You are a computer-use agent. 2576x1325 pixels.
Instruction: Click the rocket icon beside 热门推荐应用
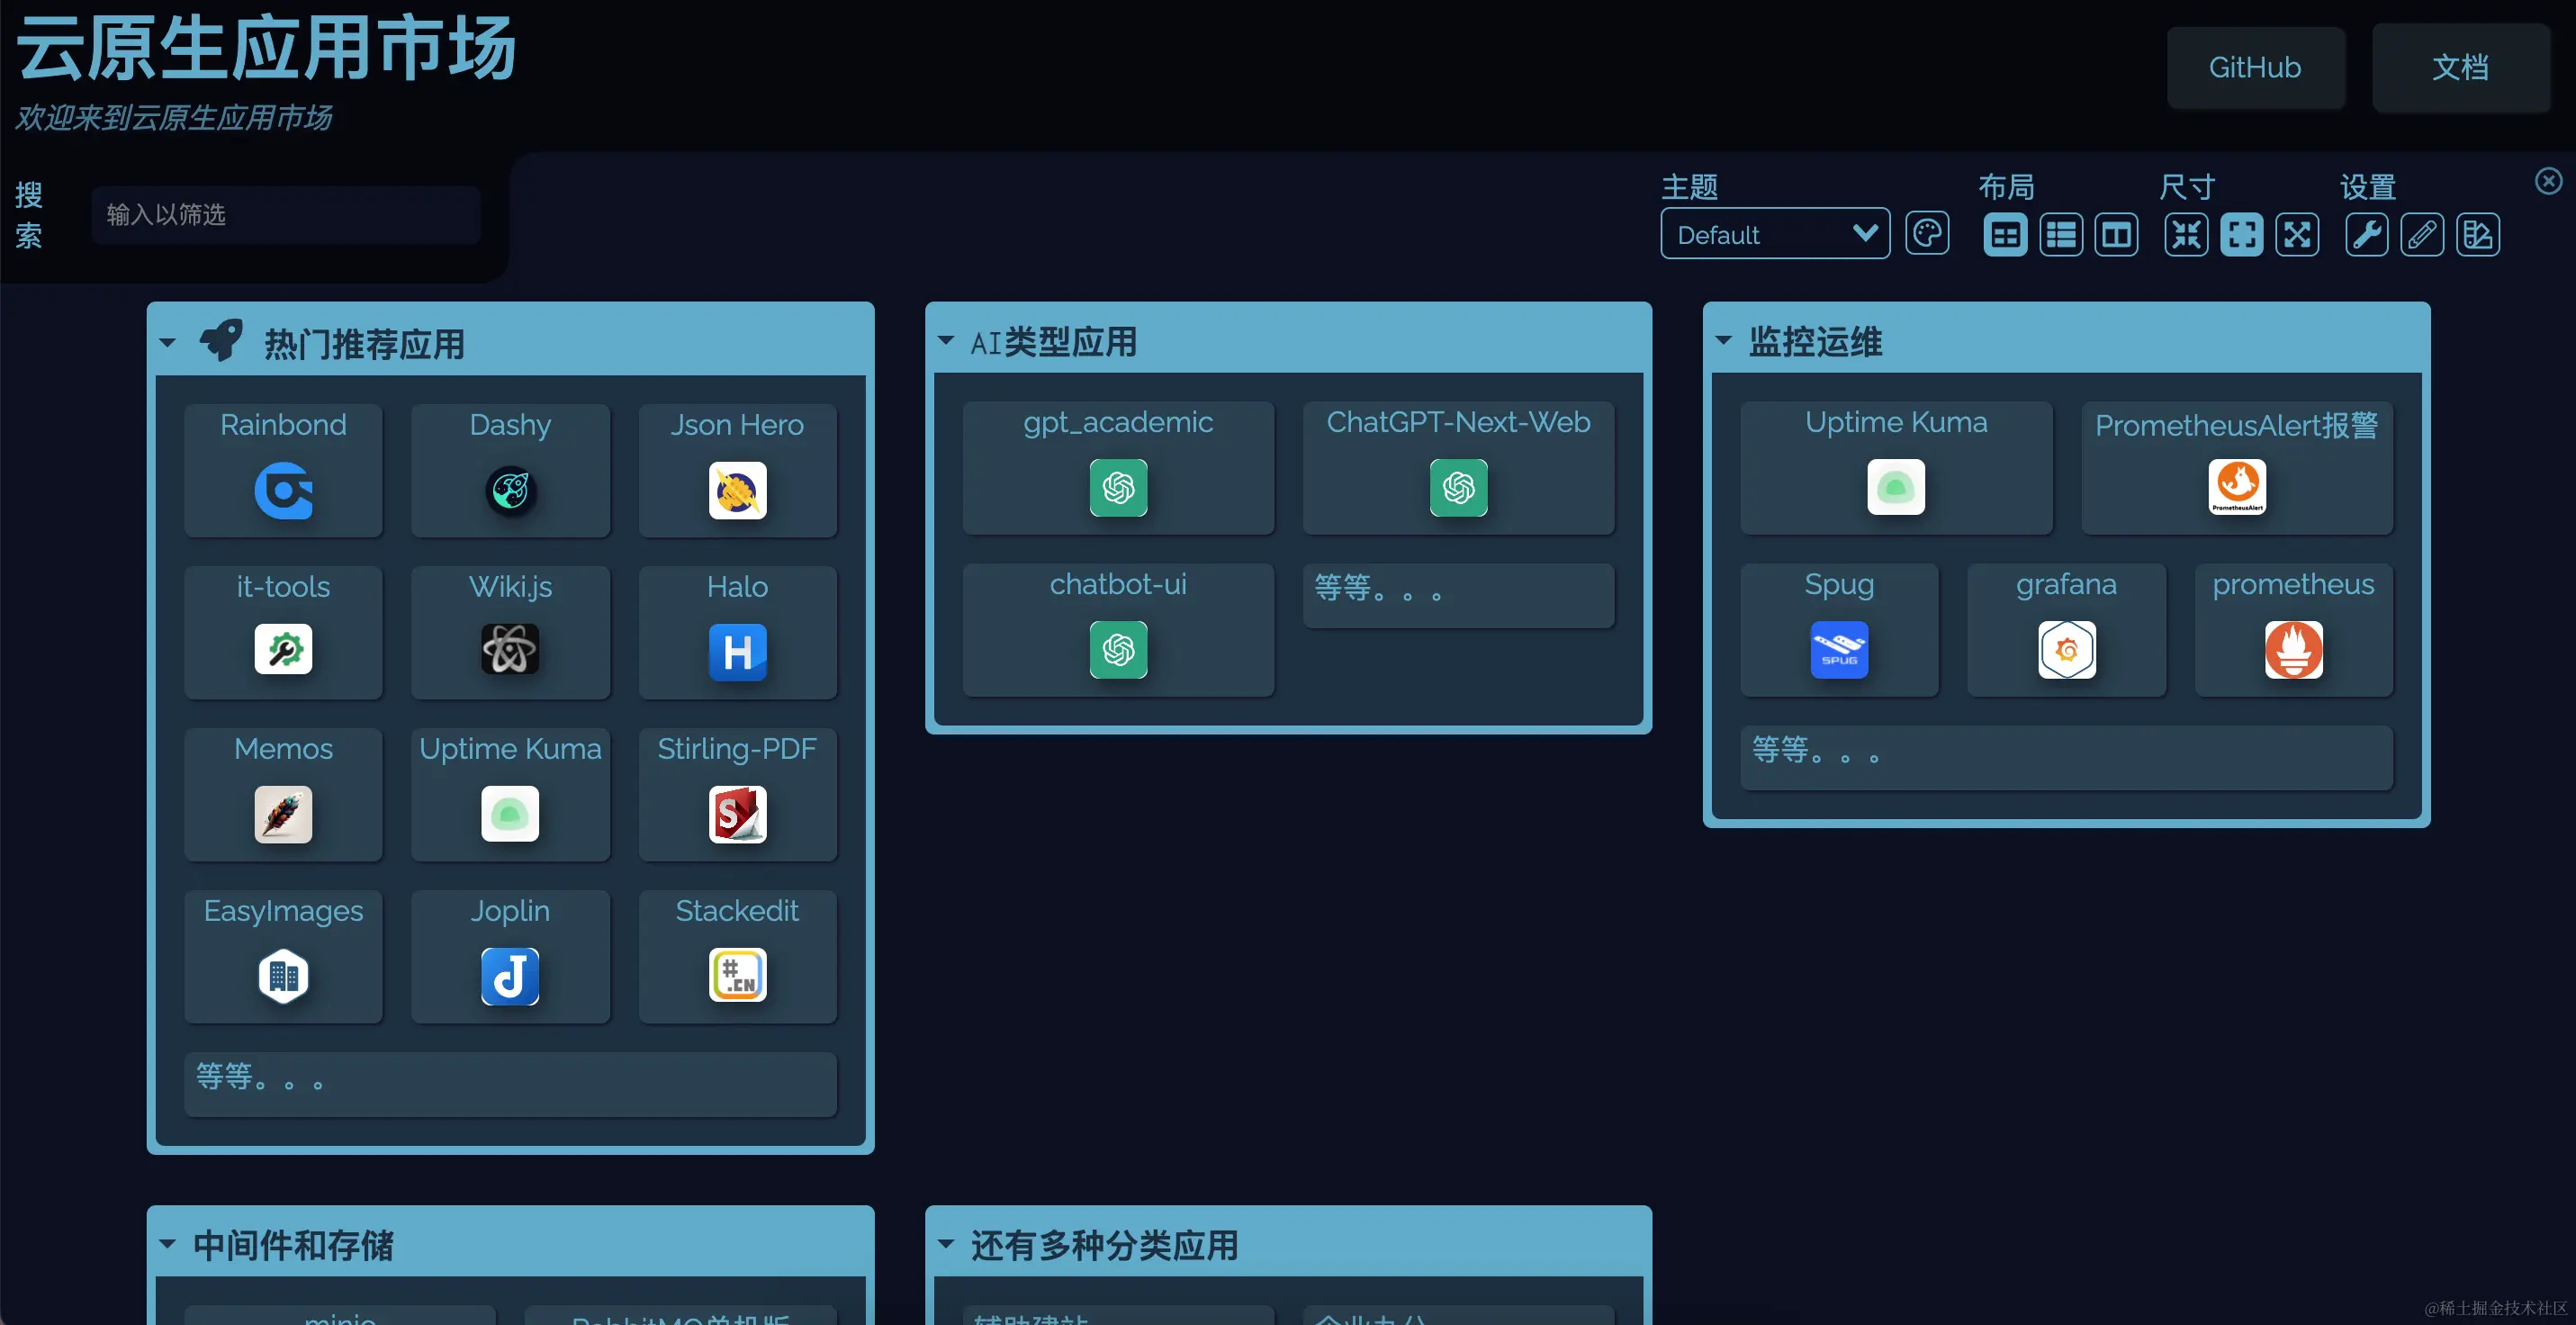221,341
